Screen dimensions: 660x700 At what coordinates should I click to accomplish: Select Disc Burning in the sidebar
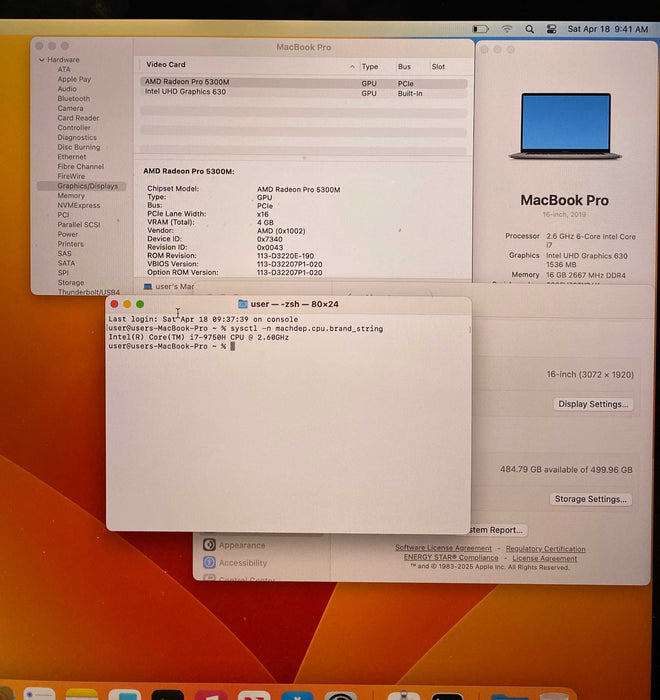click(x=79, y=147)
